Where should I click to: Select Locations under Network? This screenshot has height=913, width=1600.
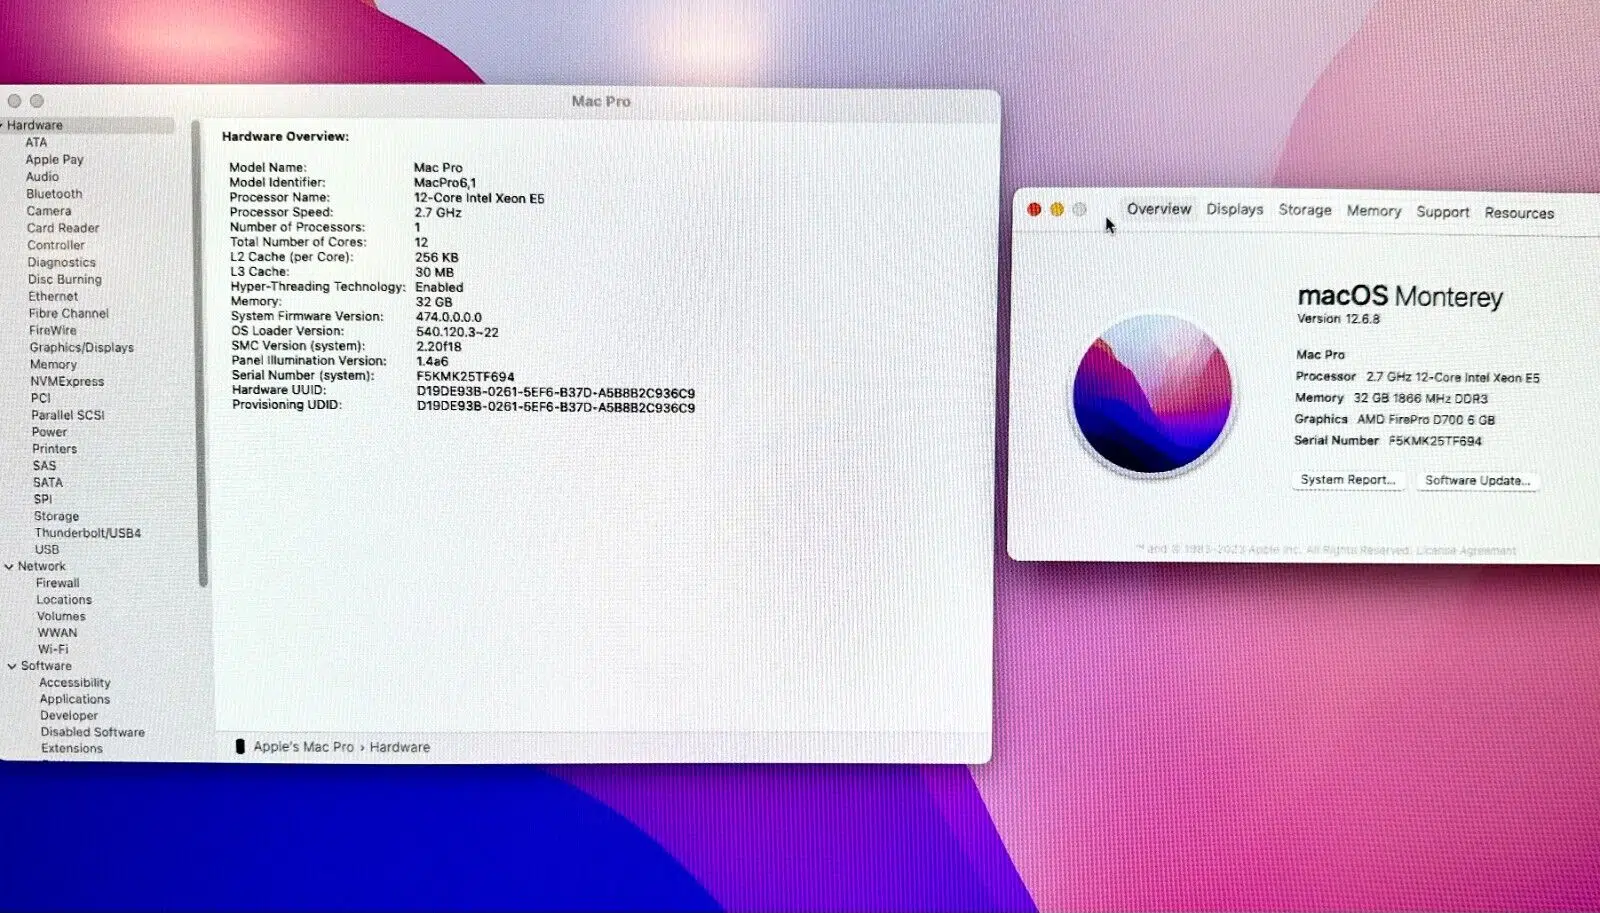(64, 600)
